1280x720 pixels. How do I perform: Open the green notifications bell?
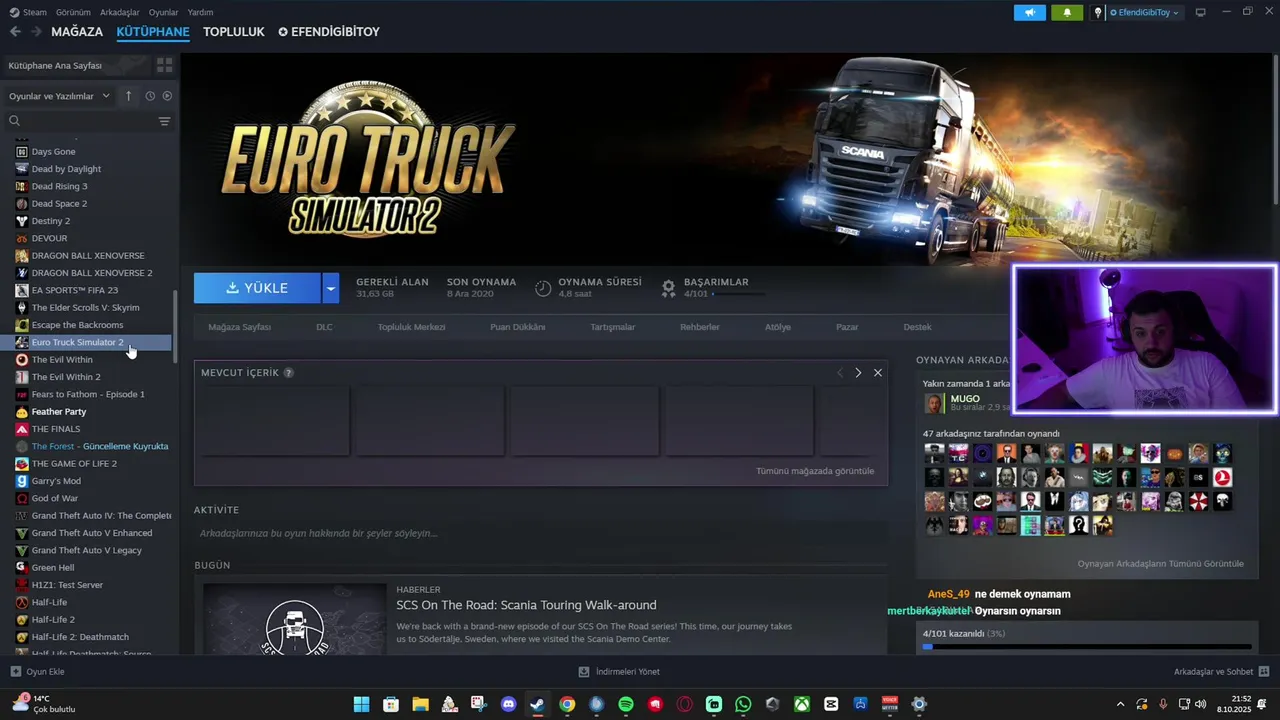[1067, 13]
